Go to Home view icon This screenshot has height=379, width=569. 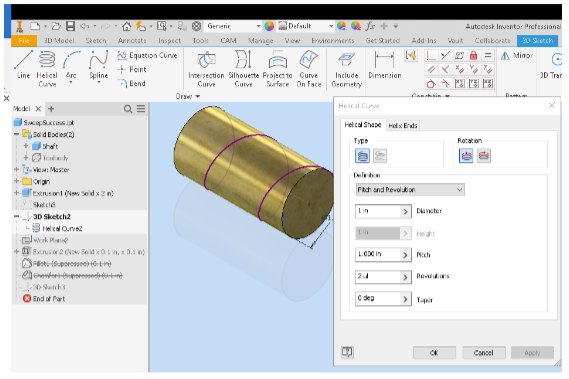click(x=126, y=26)
